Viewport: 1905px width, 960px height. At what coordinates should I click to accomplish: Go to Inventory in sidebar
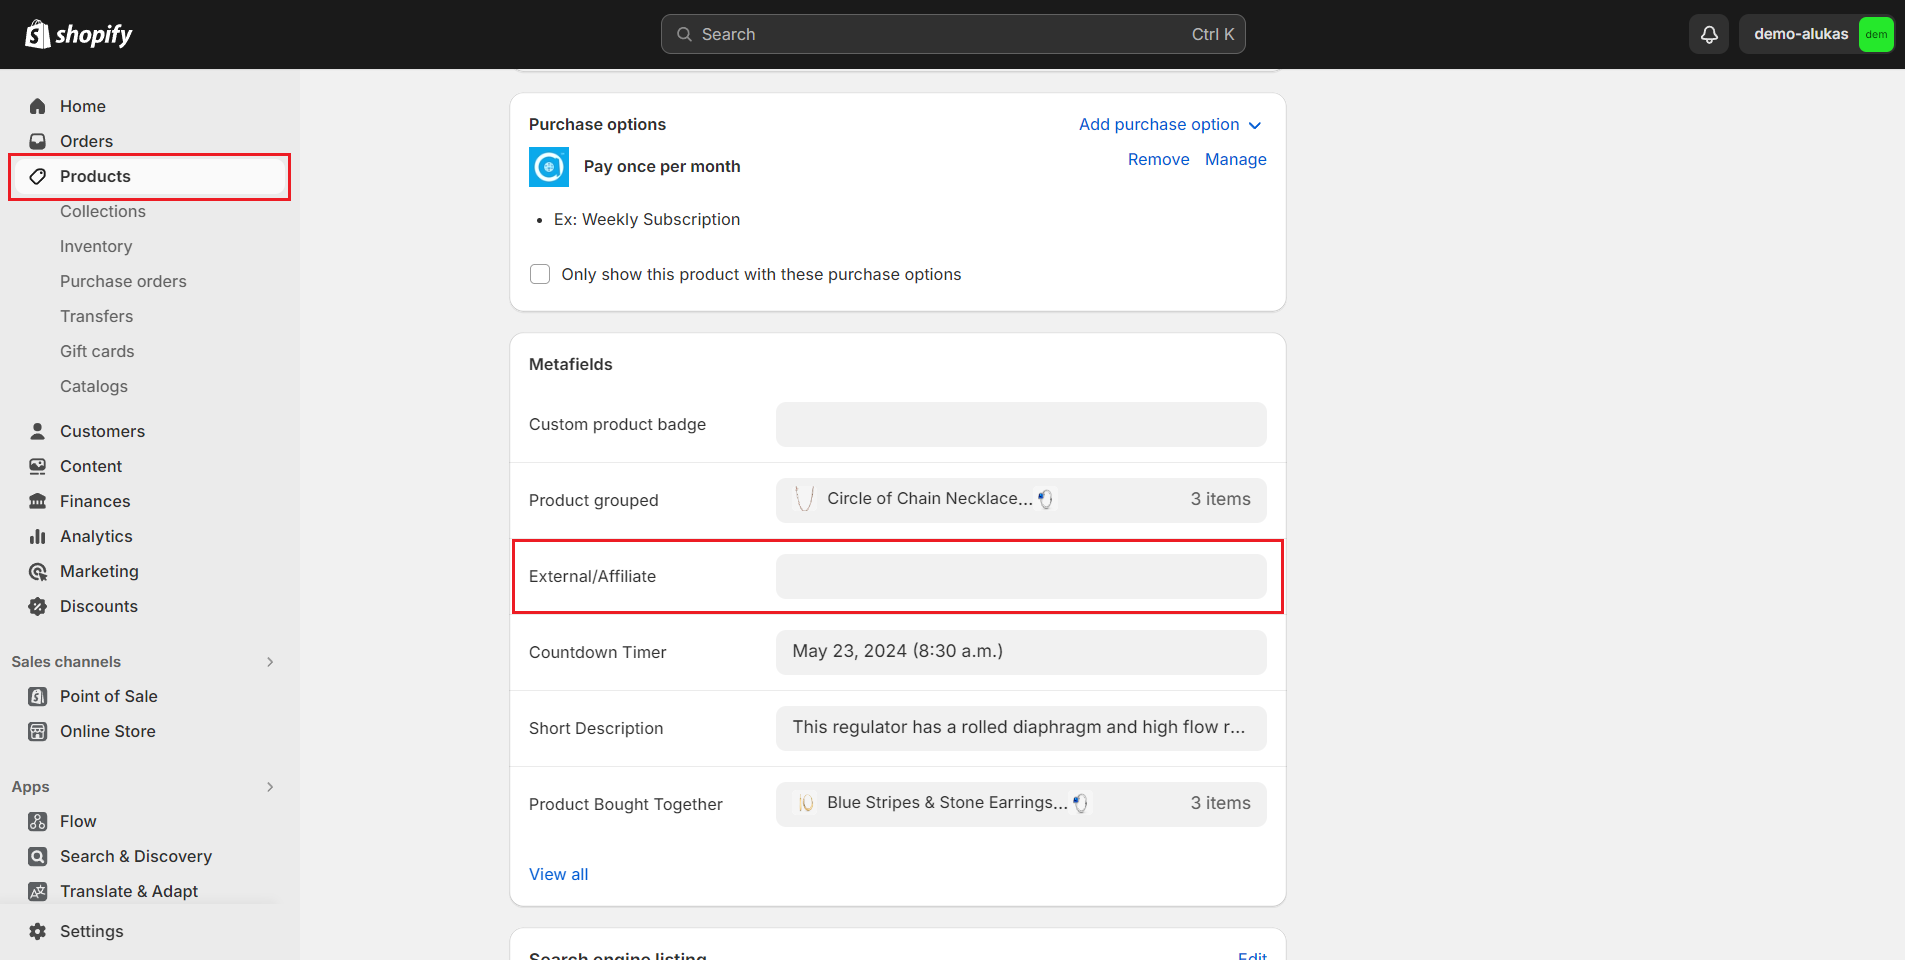(96, 246)
